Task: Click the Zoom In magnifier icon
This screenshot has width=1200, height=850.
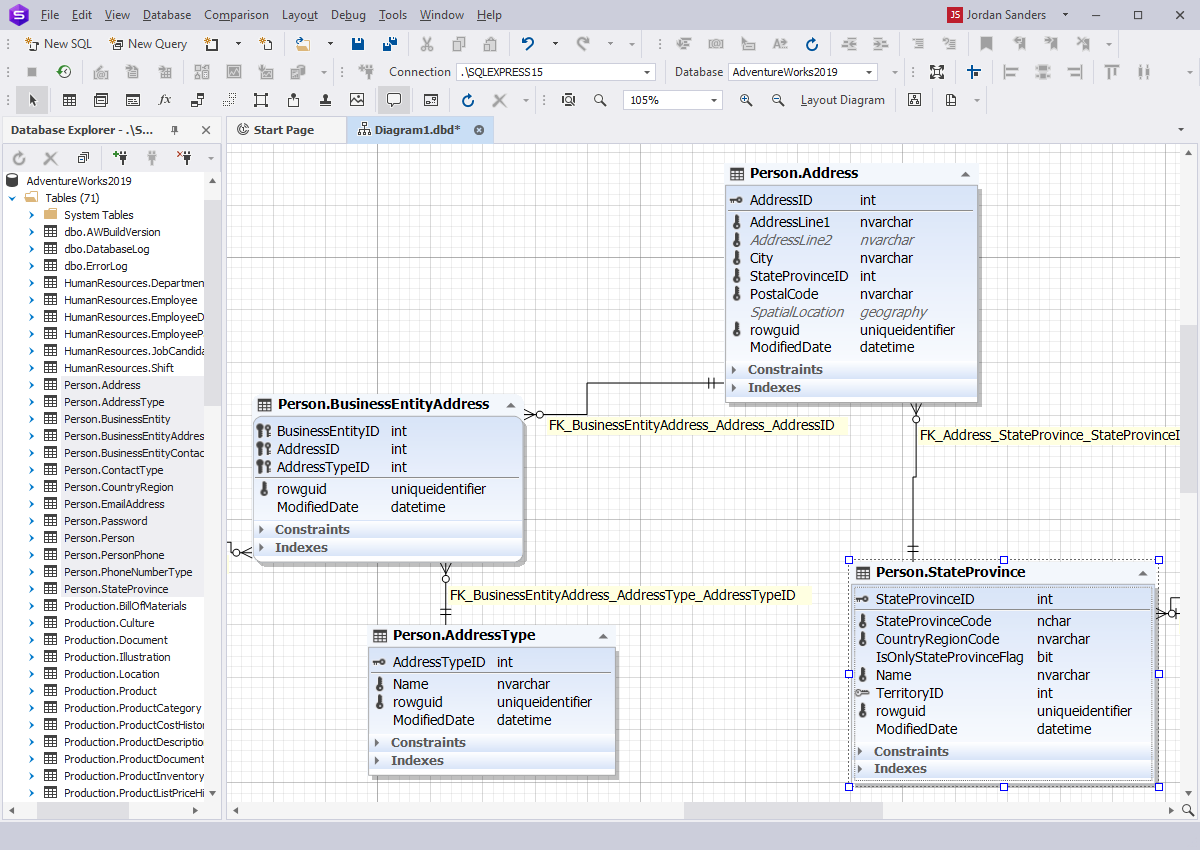Action: (x=746, y=100)
